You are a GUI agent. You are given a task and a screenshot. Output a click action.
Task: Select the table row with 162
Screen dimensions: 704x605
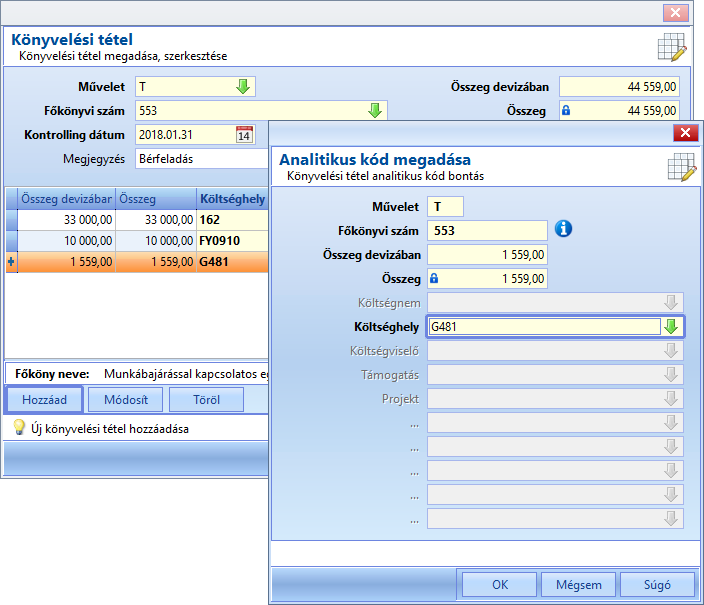click(x=137, y=220)
